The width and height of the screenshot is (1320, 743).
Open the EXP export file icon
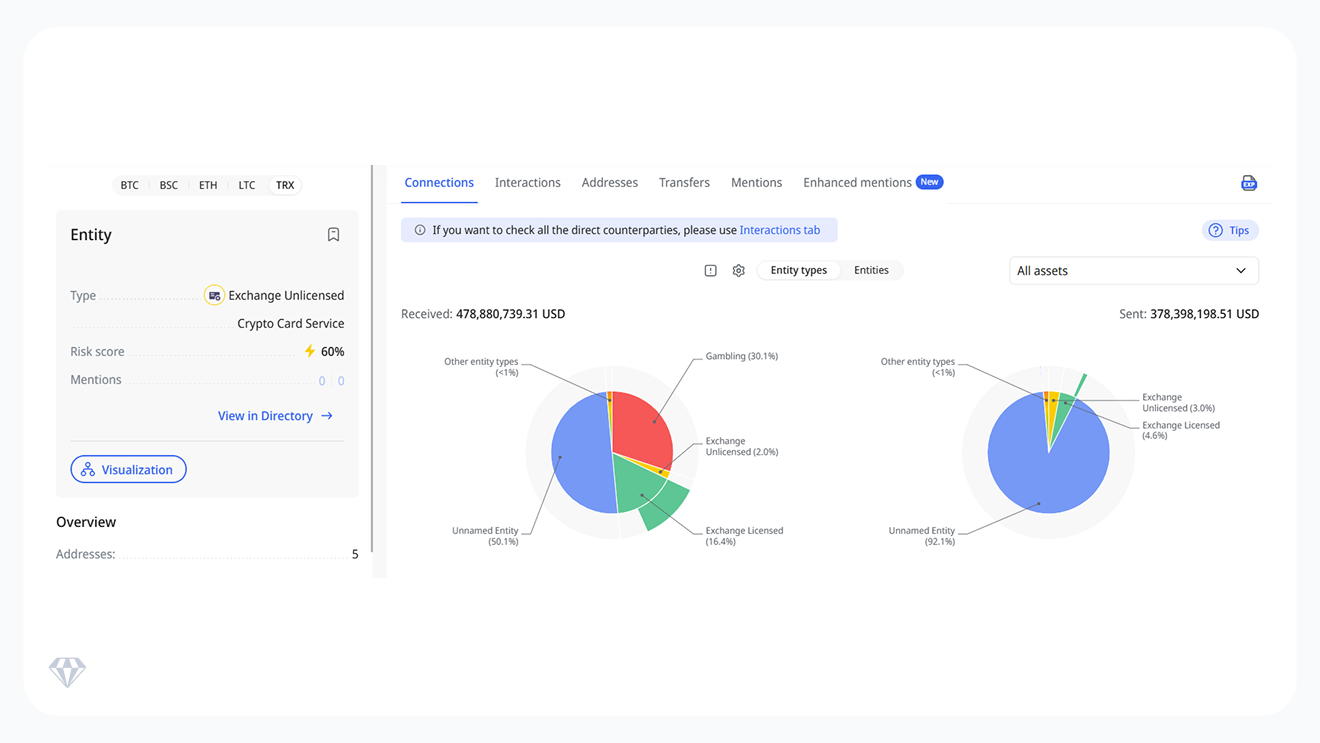pos(1249,183)
